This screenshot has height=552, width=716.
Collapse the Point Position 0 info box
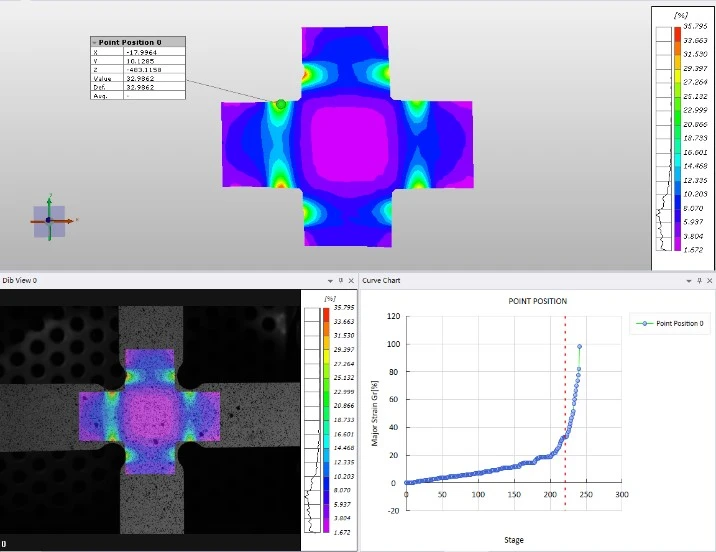[x=93, y=42]
